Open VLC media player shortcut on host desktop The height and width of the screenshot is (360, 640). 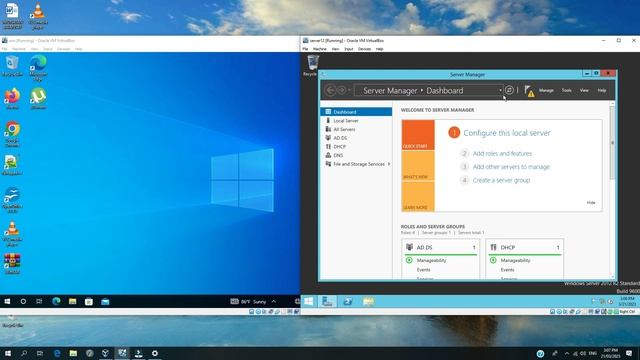[38, 16]
